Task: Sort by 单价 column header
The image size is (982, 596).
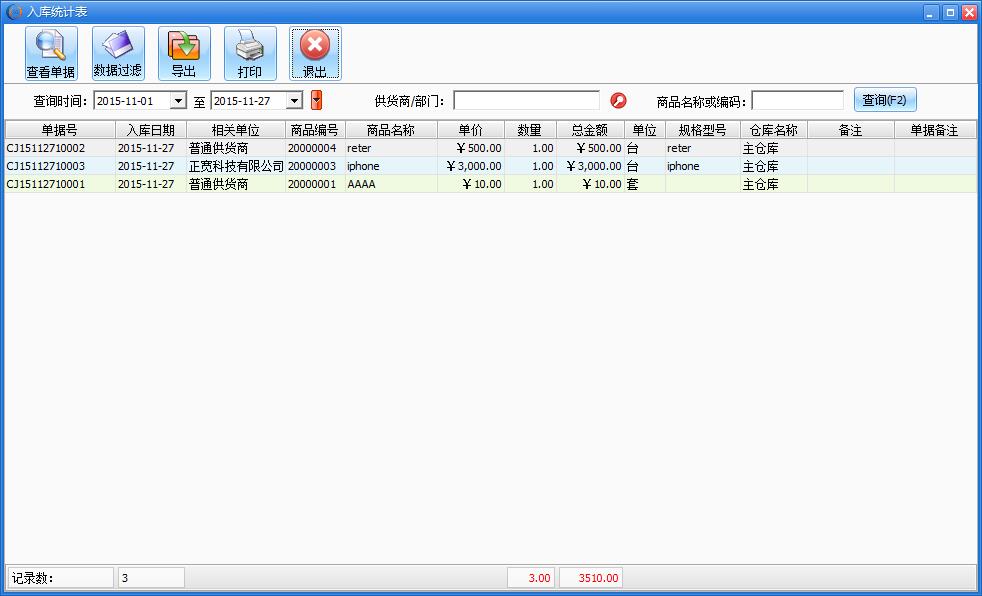Action: pyautogui.click(x=471, y=130)
